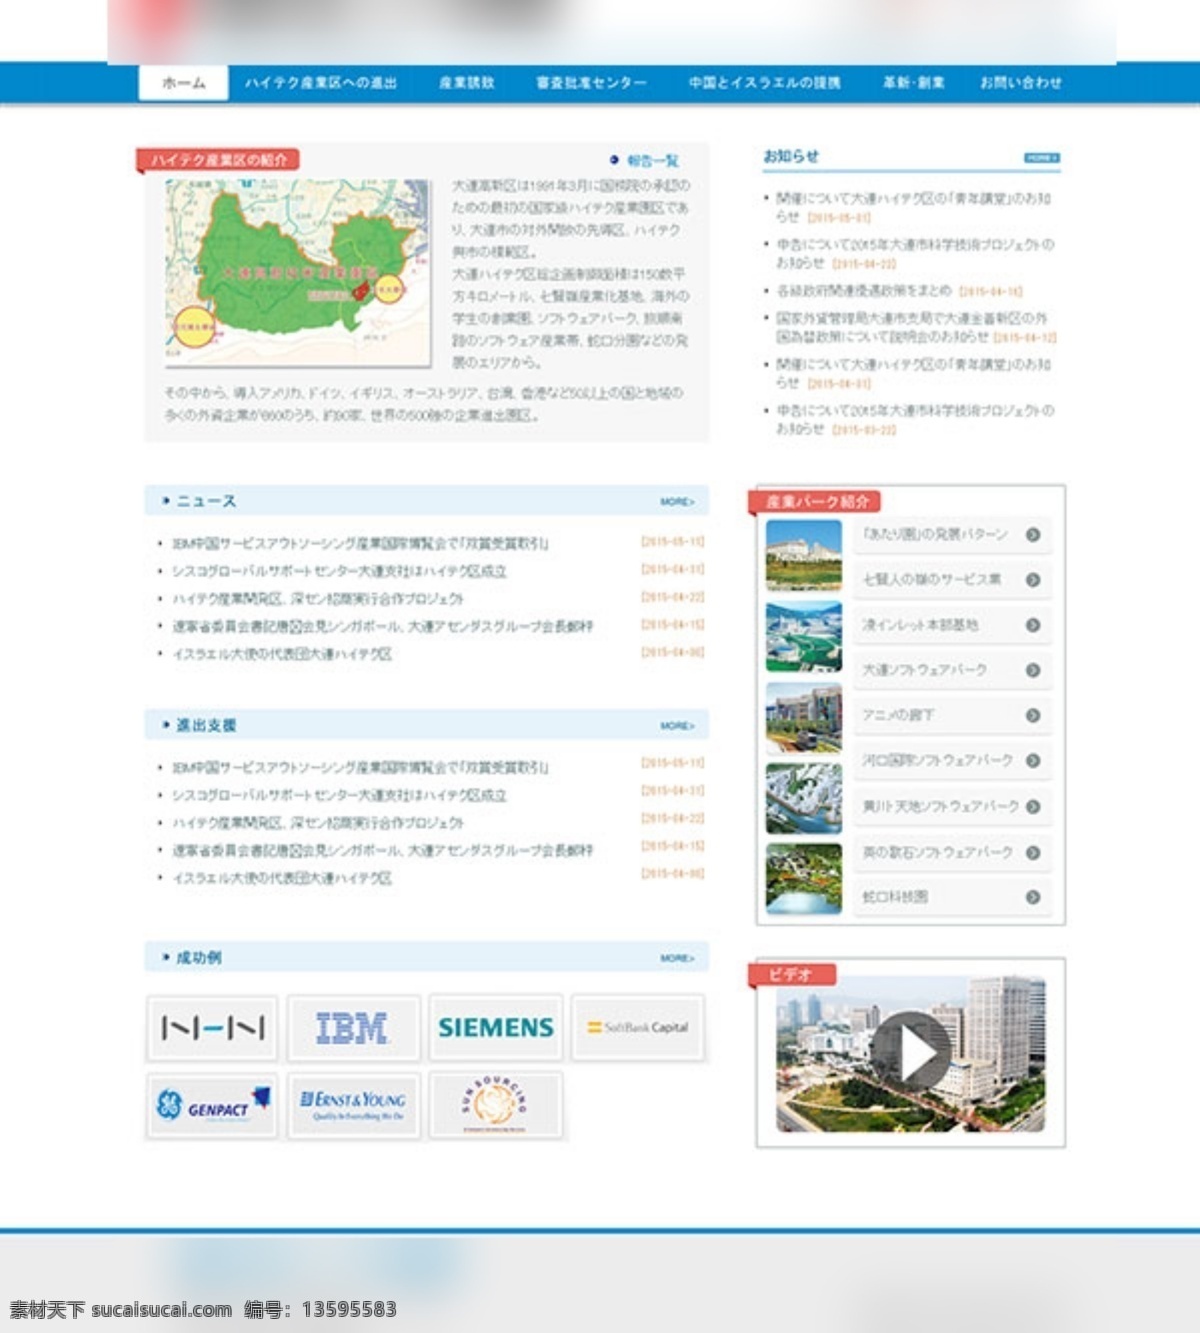Open the ホーム tab in the navigation bar
Image resolution: width=1200 pixels, height=1333 pixels.
pyautogui.click(x=183, y=83)
